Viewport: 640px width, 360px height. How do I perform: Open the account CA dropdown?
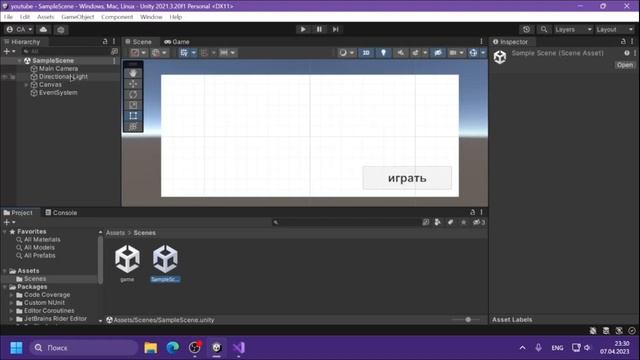[19, 29]
